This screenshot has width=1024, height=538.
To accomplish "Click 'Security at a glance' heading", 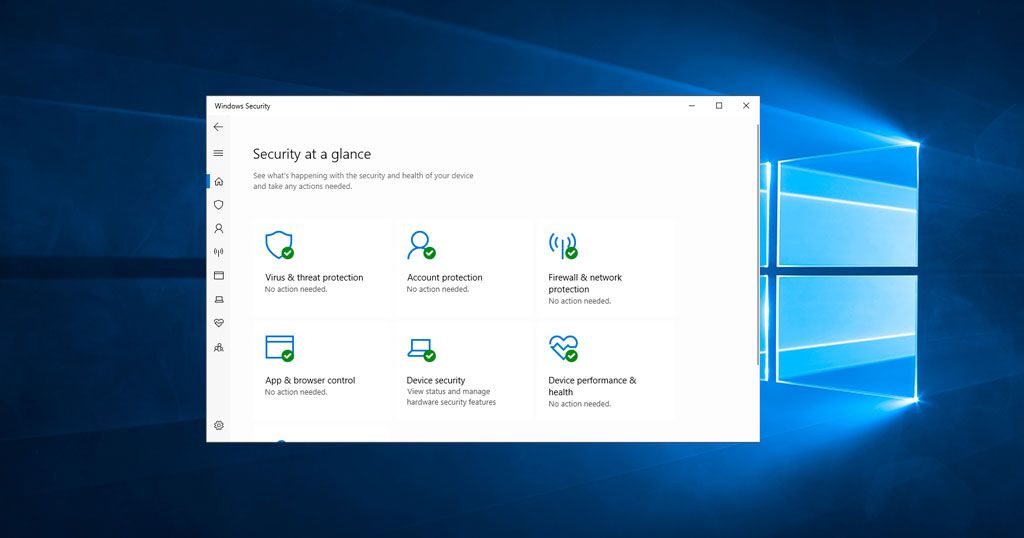I will point(312,154).
